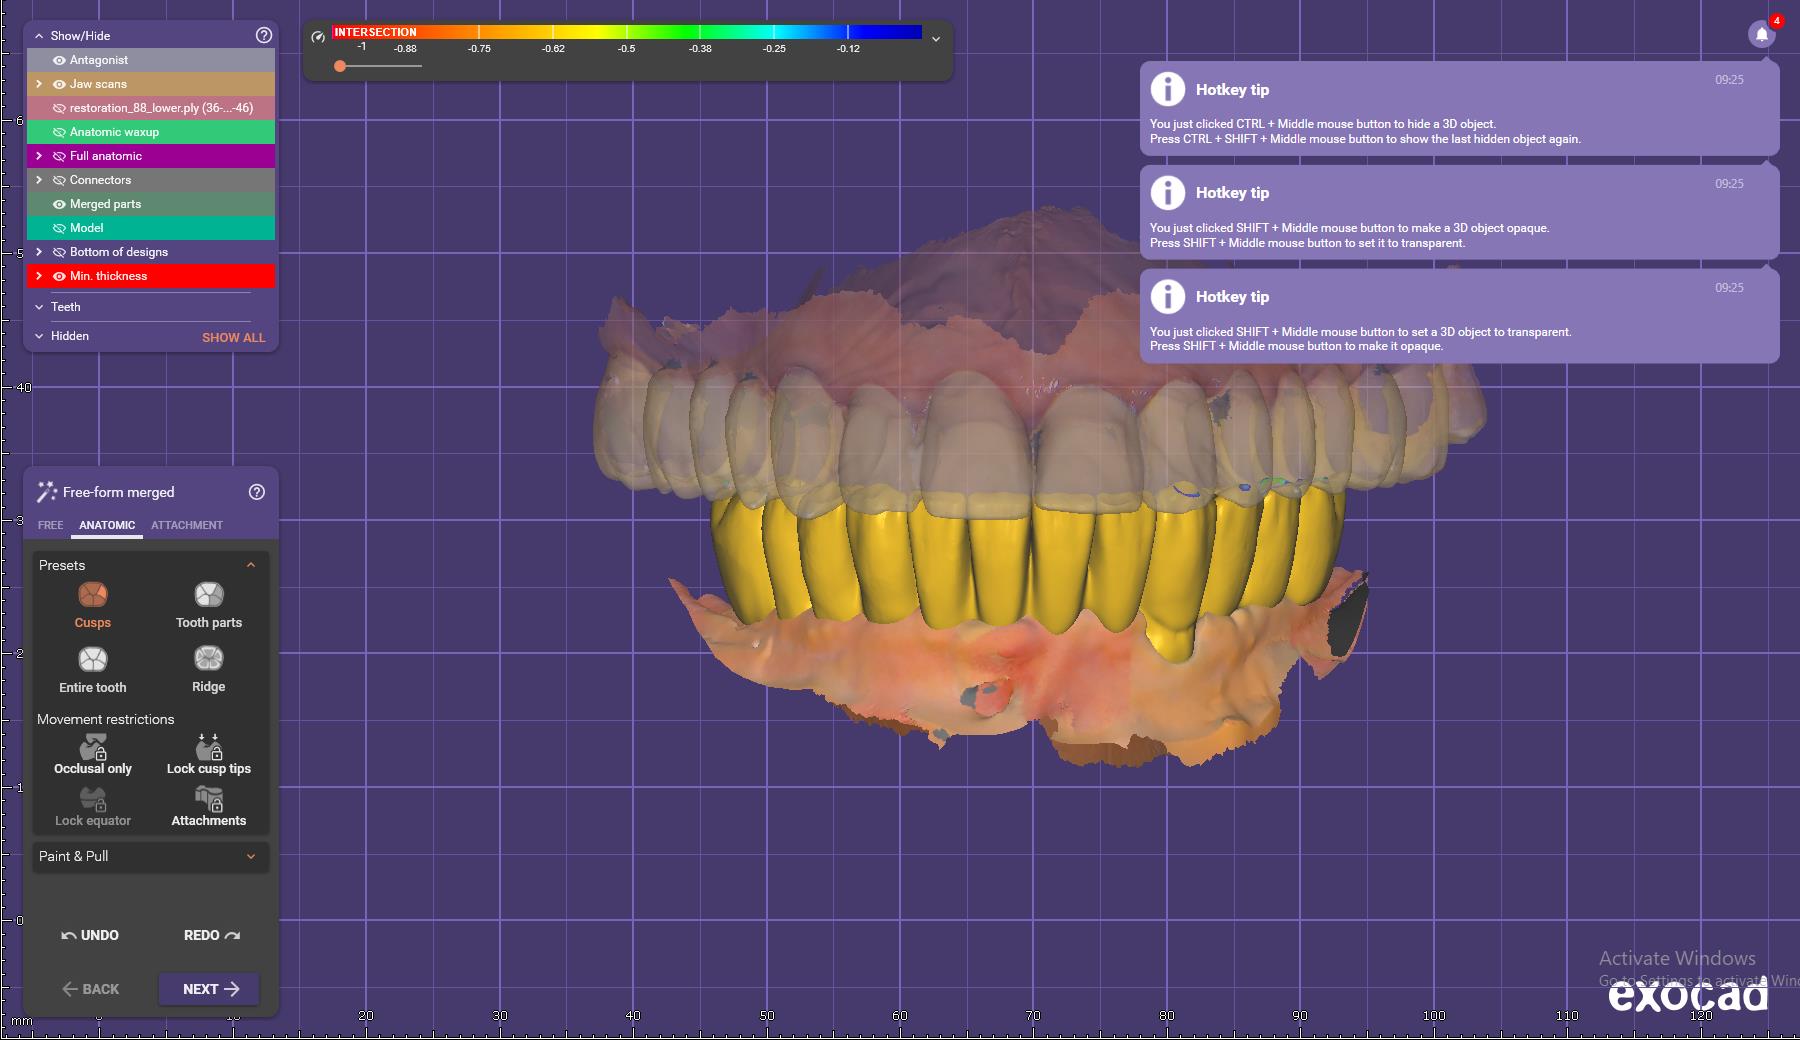Enable Occlusal only movement restriction
The image size is (1800, 1040).
coord(93,748)
